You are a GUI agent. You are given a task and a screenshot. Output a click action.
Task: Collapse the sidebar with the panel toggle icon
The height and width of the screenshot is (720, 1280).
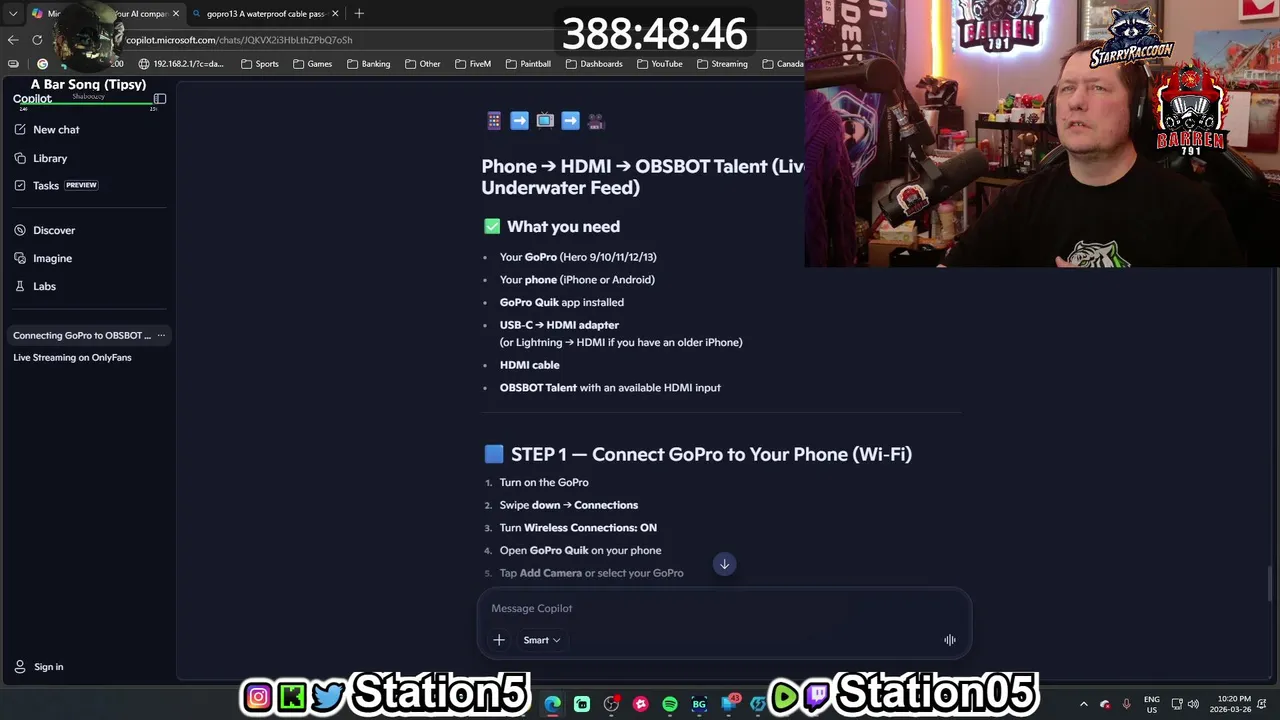tap(159, 99)
